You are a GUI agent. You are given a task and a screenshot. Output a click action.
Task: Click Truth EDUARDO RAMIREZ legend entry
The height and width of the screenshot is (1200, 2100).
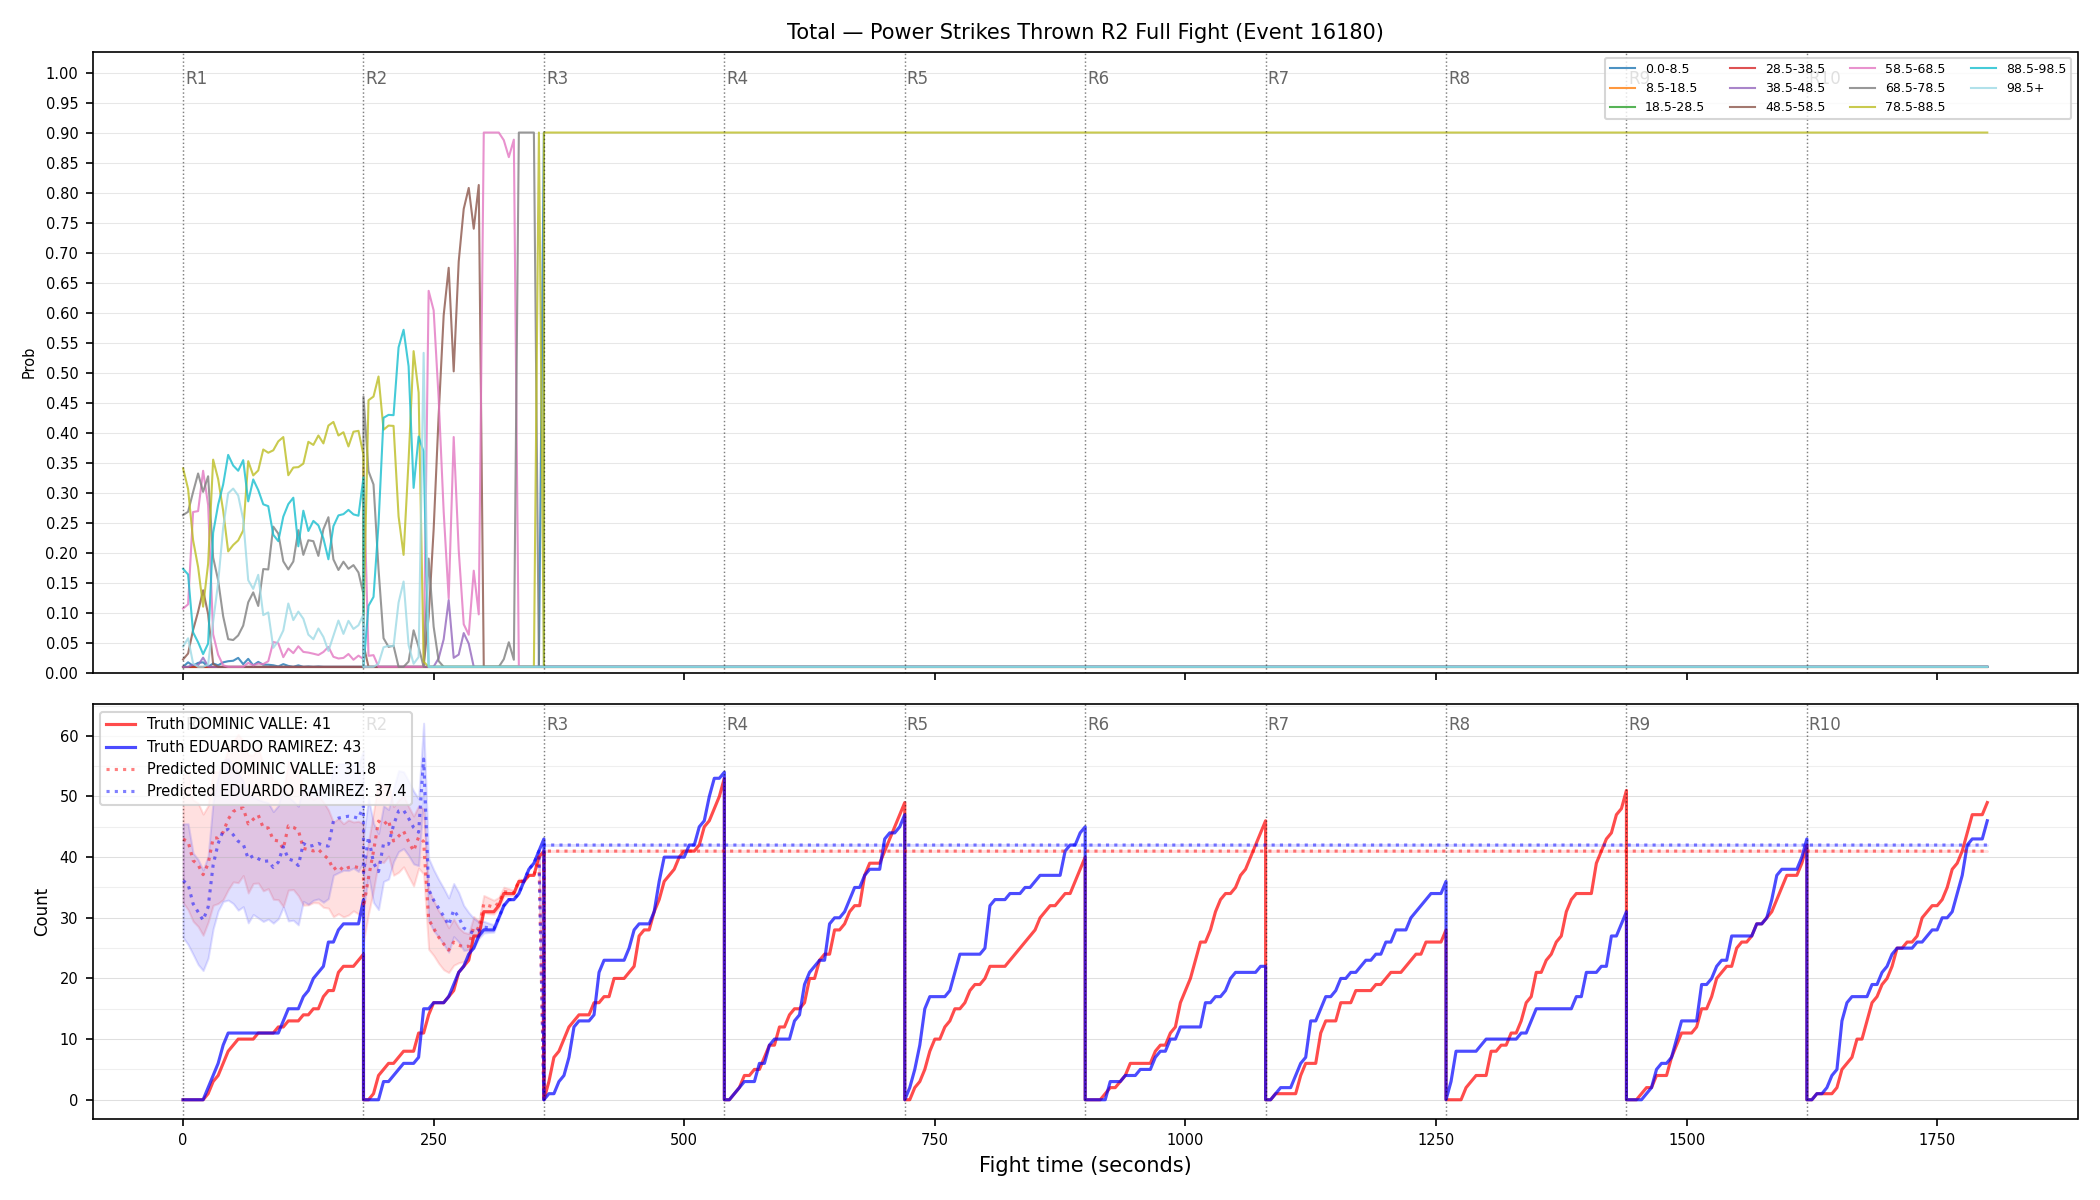click(233, 747)
